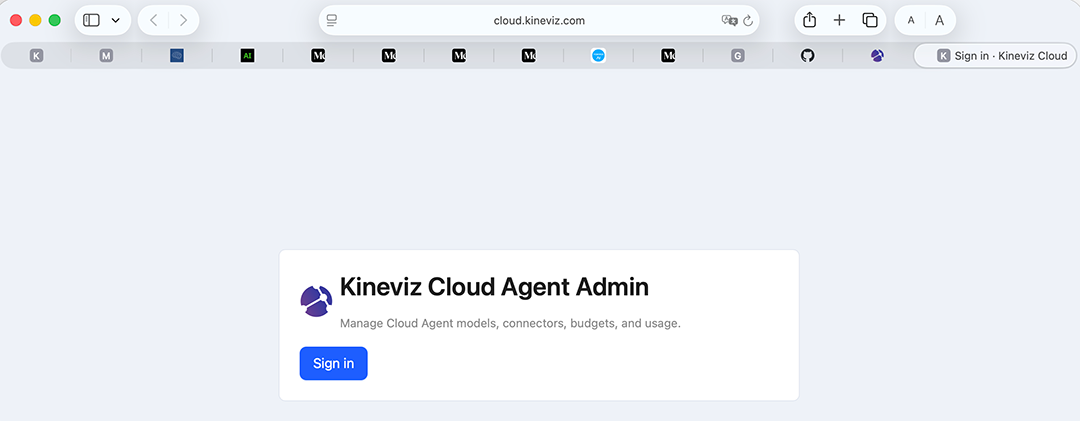Close the Safari window with red button

click(16, 21)
